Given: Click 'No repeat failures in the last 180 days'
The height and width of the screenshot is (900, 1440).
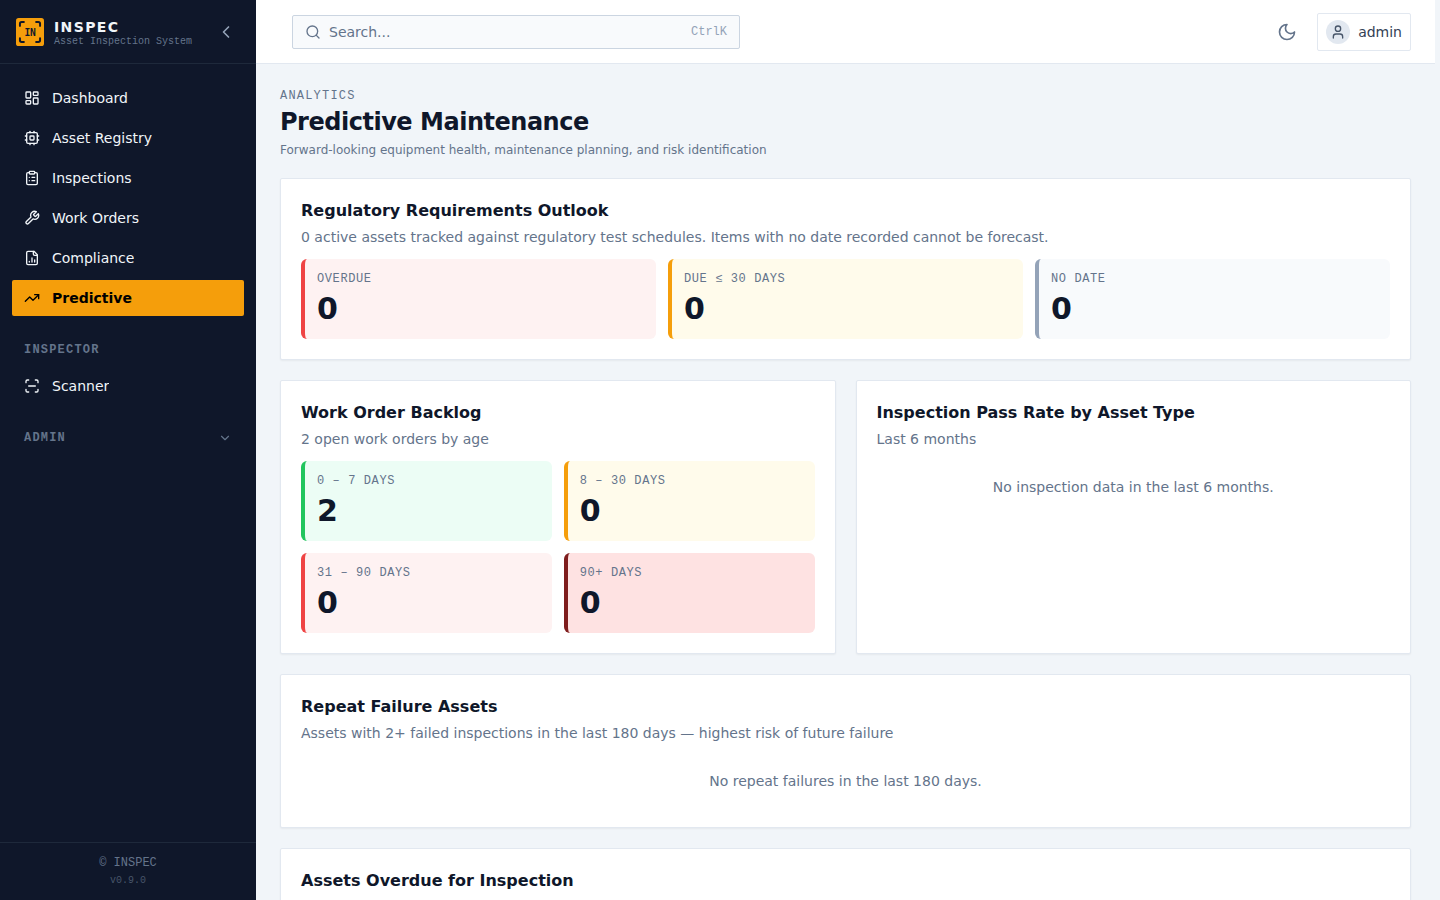Looking at the screenshot, I should [x=845, y=781].
